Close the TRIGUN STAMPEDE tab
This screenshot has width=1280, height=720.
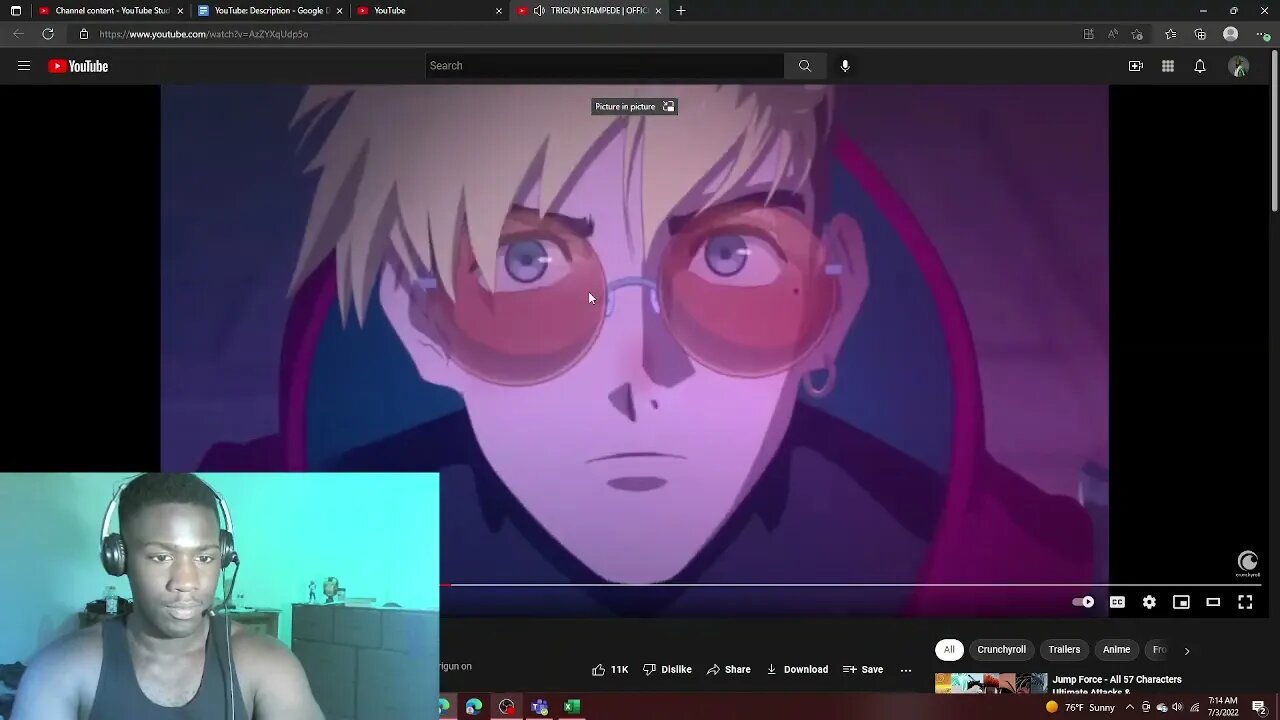(658, 11)
